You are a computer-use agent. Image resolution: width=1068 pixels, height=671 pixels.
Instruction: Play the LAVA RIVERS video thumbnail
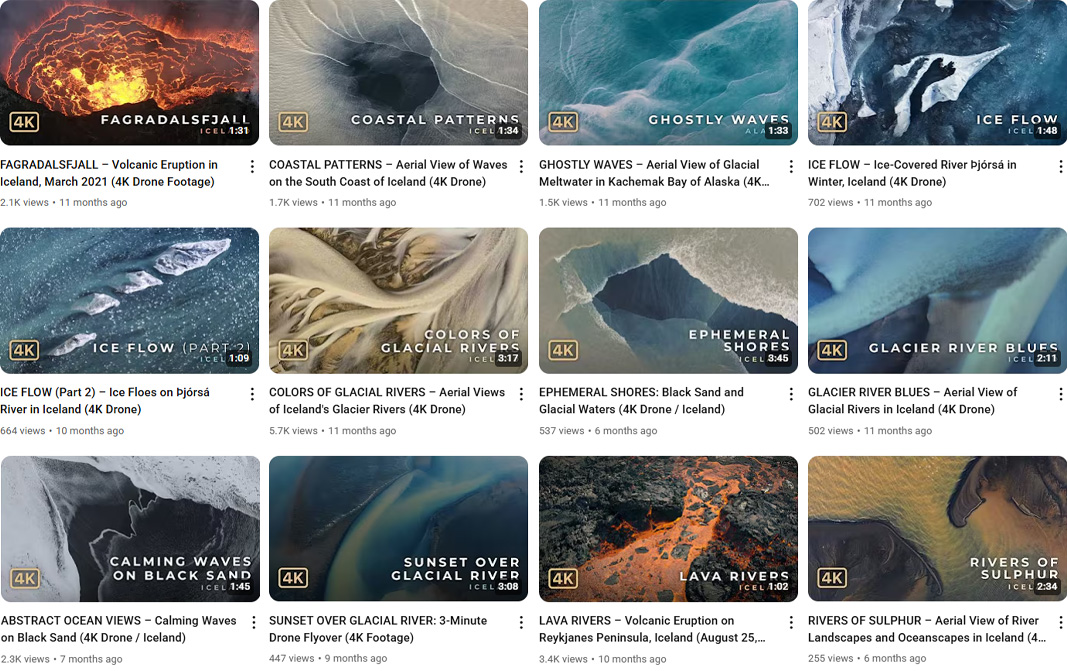[x=667, y=528]
